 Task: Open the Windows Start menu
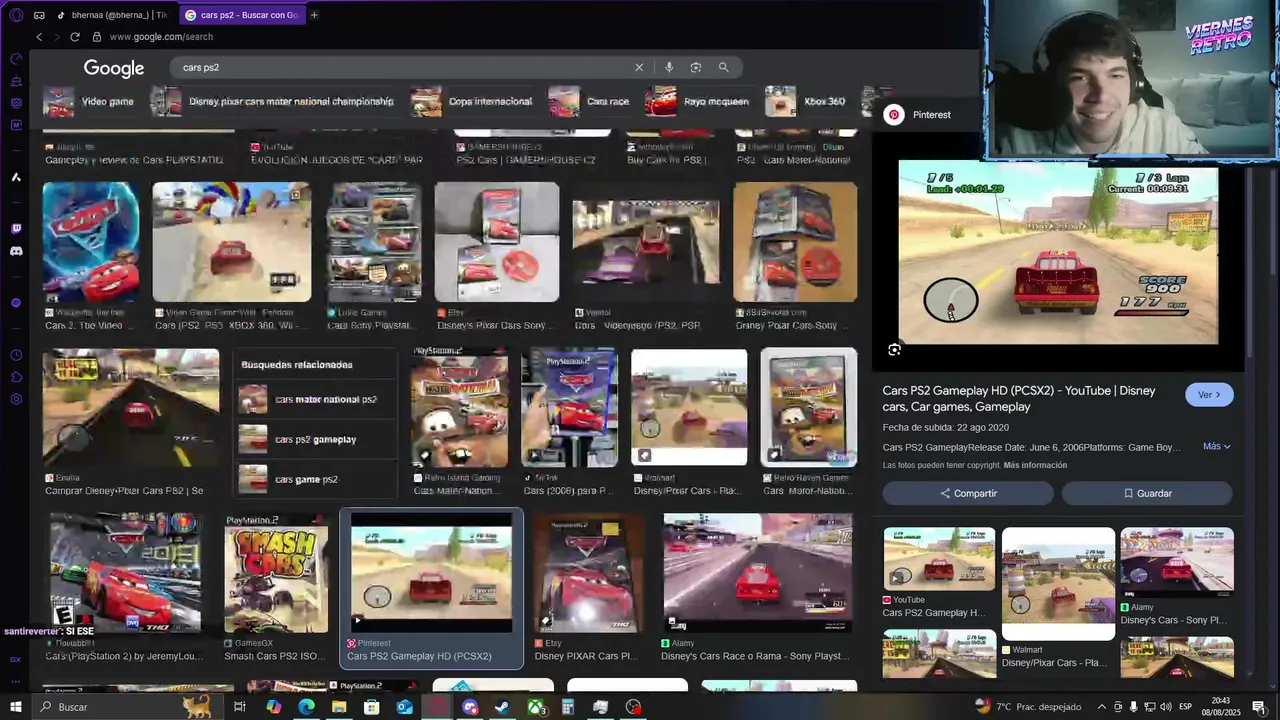(16, 707)
